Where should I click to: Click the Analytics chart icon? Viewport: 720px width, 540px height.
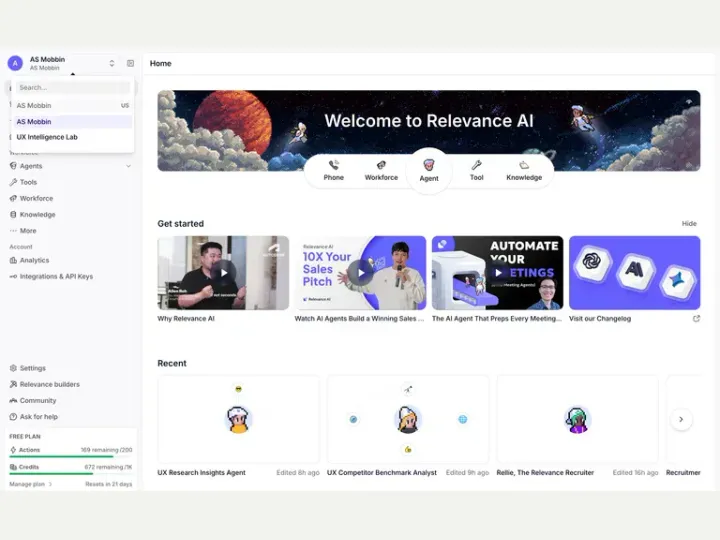pos(13,260)
